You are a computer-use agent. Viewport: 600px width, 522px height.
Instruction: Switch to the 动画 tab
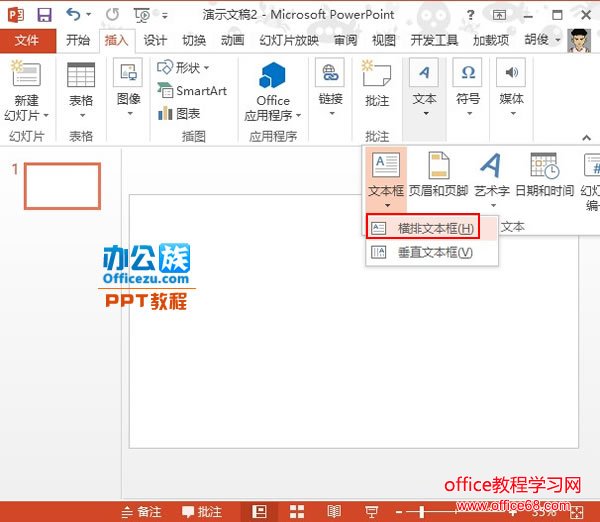coord(233,40)
